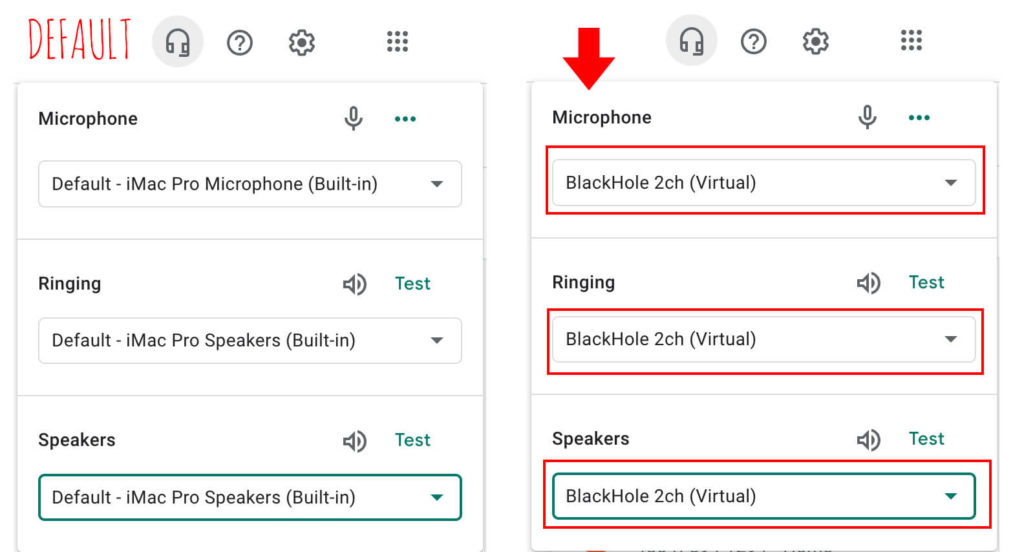This screenshot has width=1024, height=552.
Task: Open the right Speakers BlackHole 2ch dropdown
Action: (x=764, y=496)
